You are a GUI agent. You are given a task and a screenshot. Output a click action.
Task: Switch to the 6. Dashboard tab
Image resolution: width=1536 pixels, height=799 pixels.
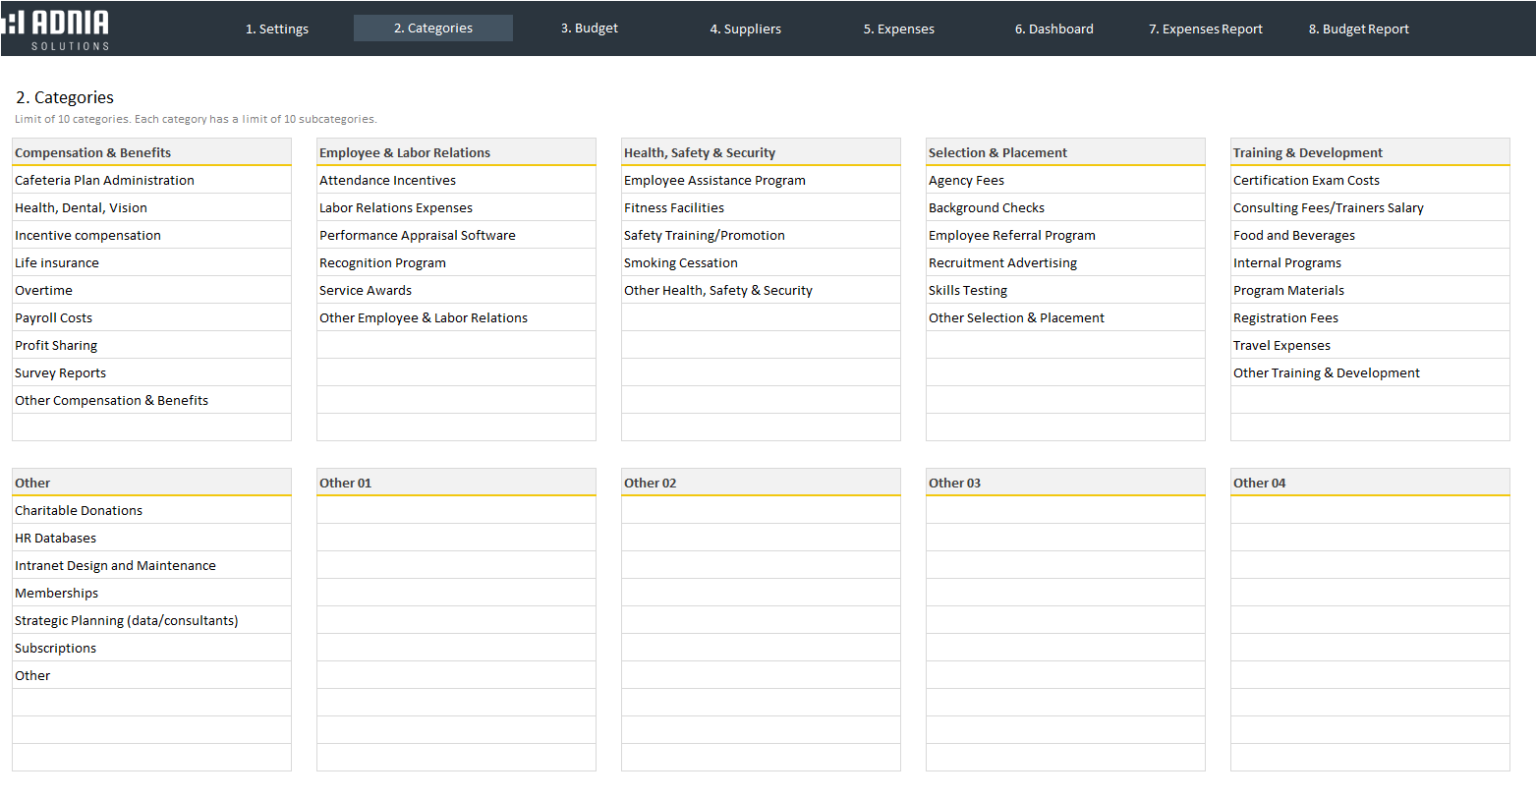click(x=1054, y=28)
